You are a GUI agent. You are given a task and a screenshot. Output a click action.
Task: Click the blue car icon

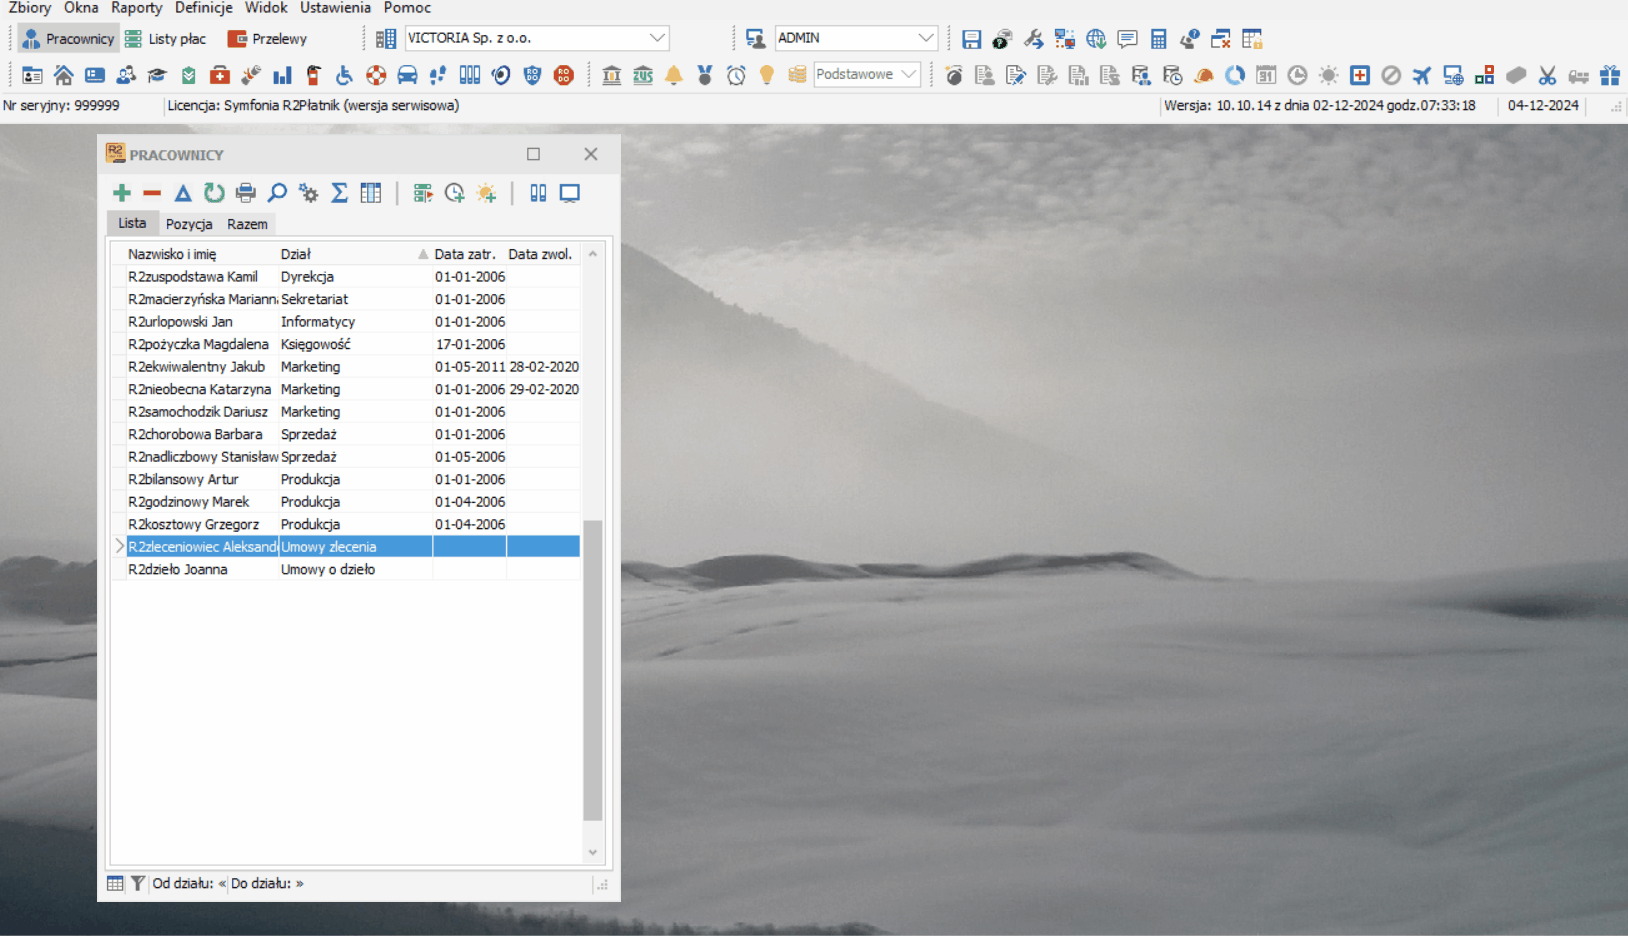407,75
